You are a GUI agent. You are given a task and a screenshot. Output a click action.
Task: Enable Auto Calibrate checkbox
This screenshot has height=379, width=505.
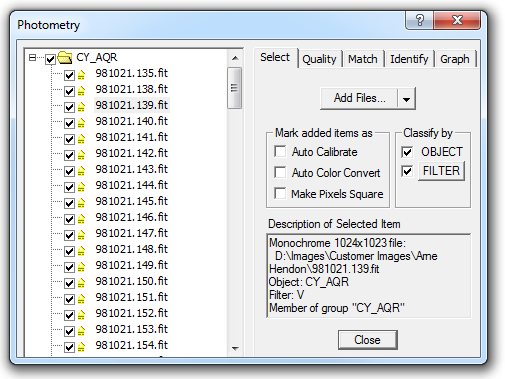click(x=280, y=151)
